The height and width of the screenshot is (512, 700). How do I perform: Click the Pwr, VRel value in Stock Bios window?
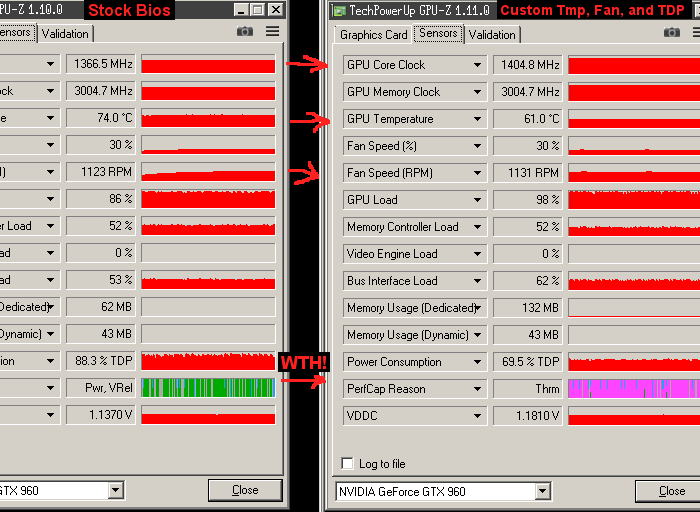[101, 388]
